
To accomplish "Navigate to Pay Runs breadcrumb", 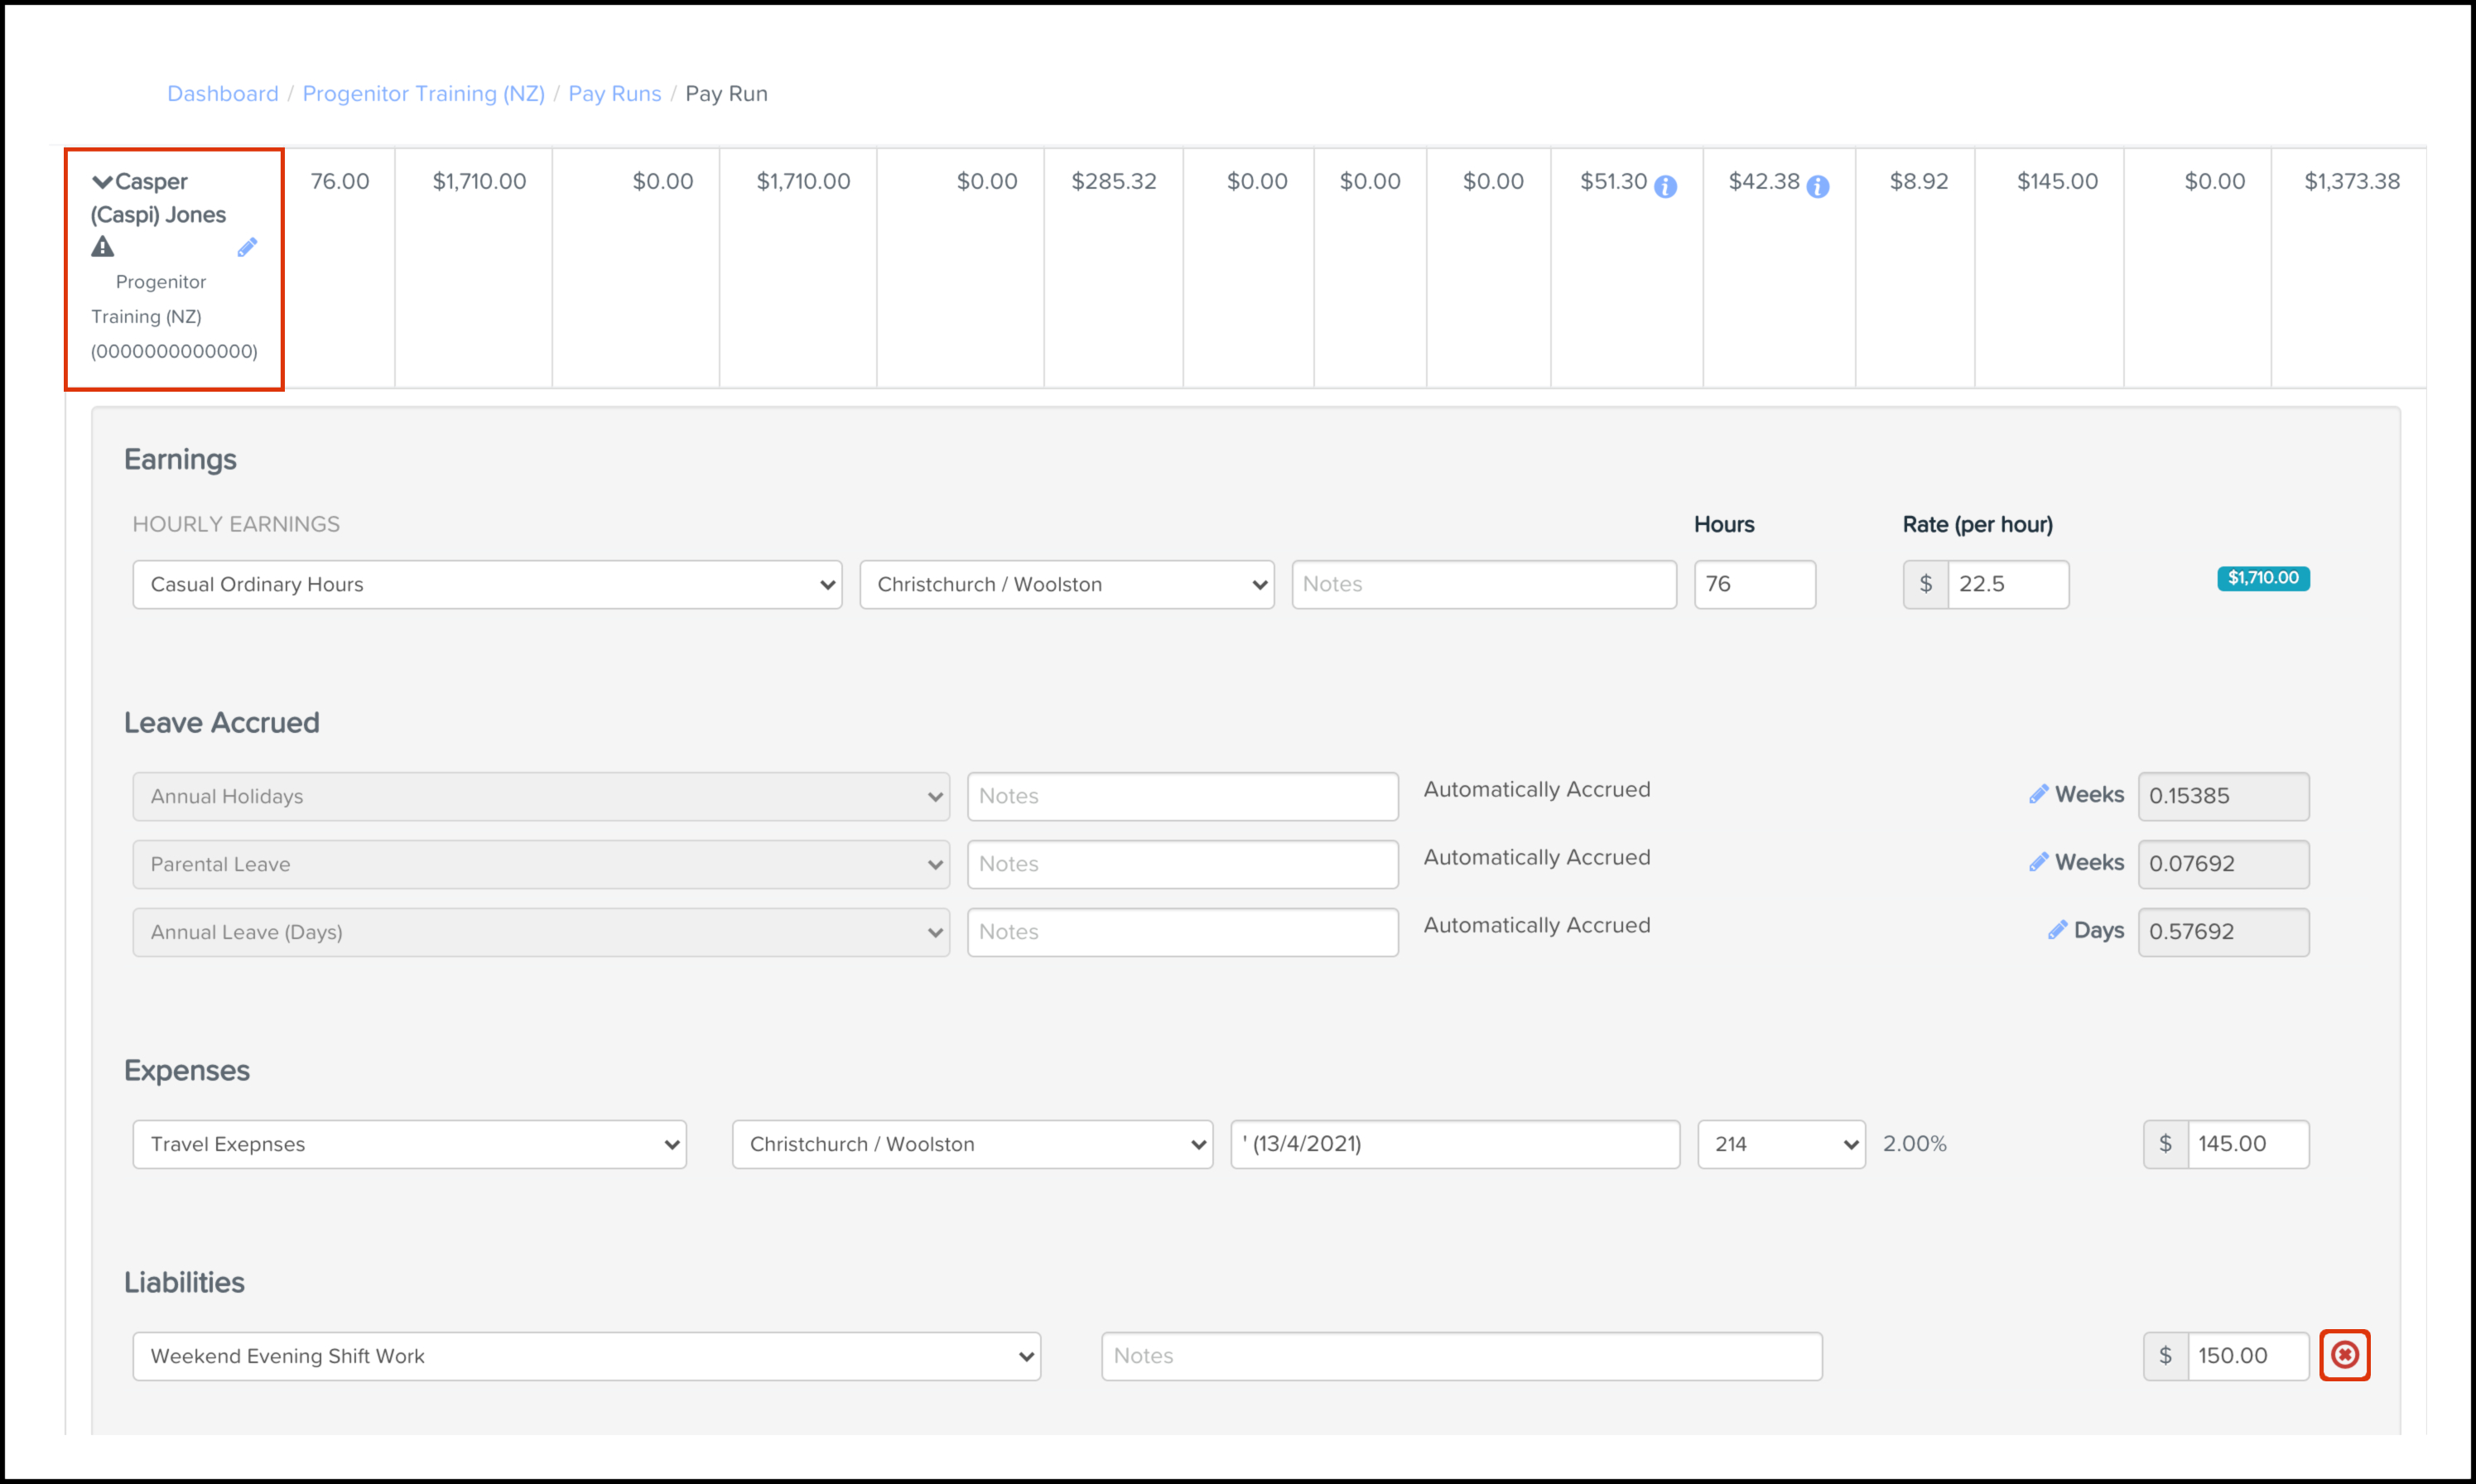I will coord(614,94).
